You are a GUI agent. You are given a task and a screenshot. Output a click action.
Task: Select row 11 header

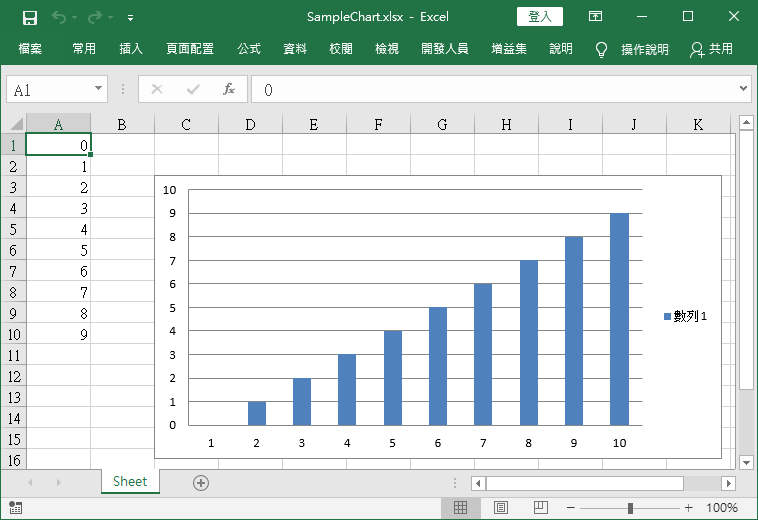point(14,356)
